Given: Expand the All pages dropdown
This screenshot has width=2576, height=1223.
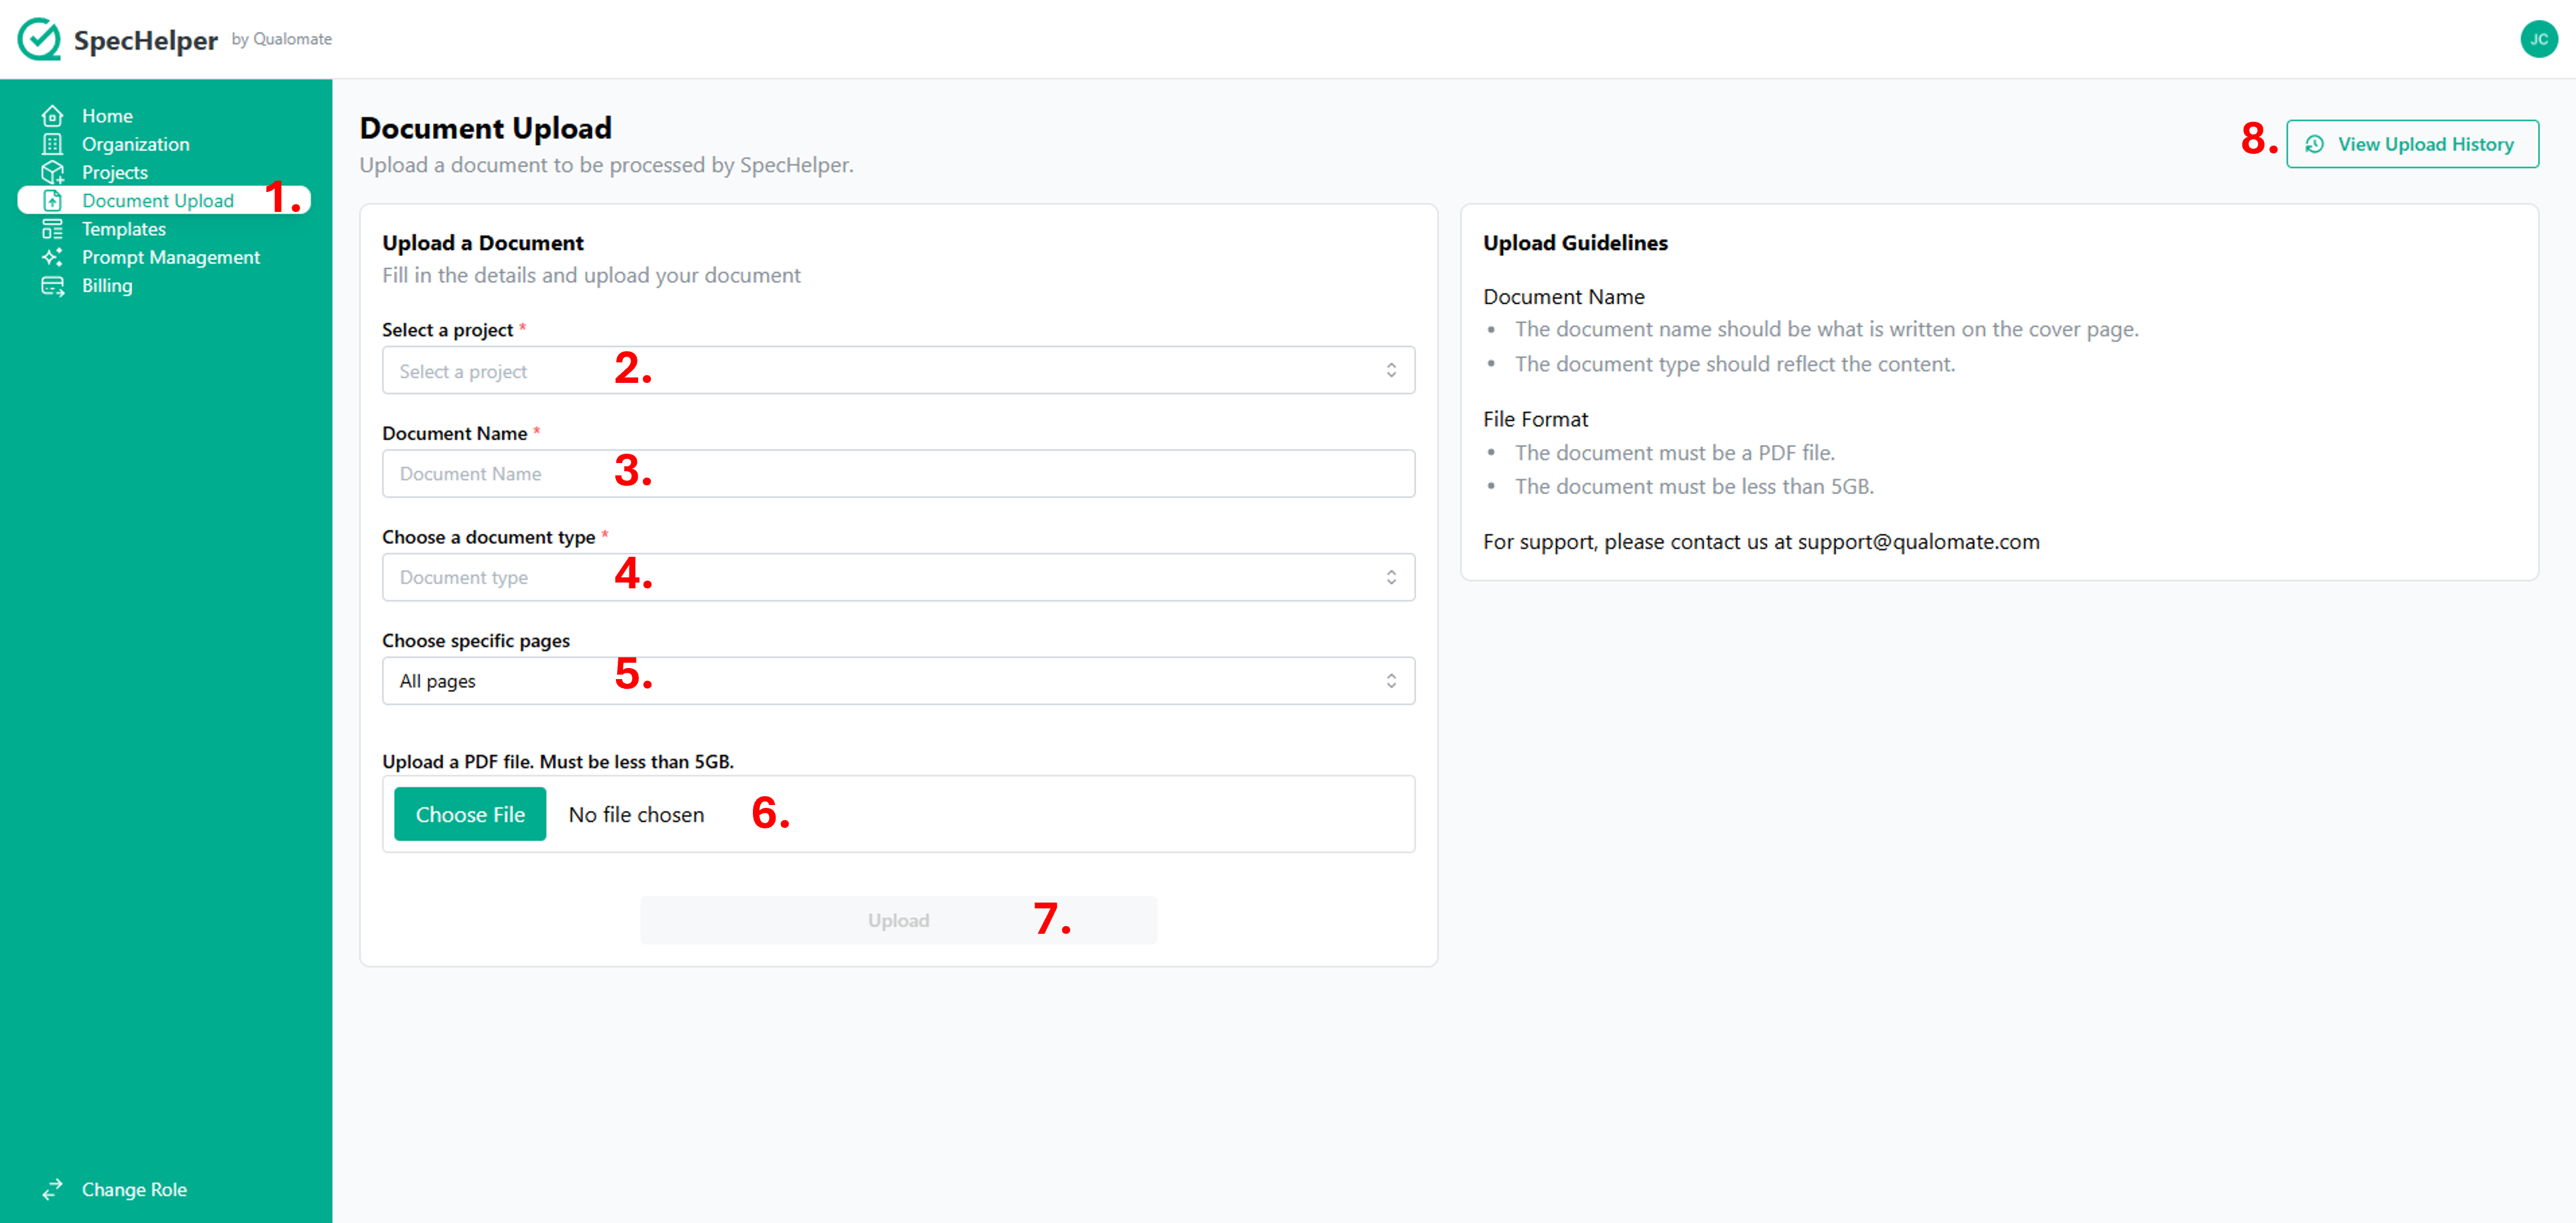Looking at the screenshot, I should (897, 681).
